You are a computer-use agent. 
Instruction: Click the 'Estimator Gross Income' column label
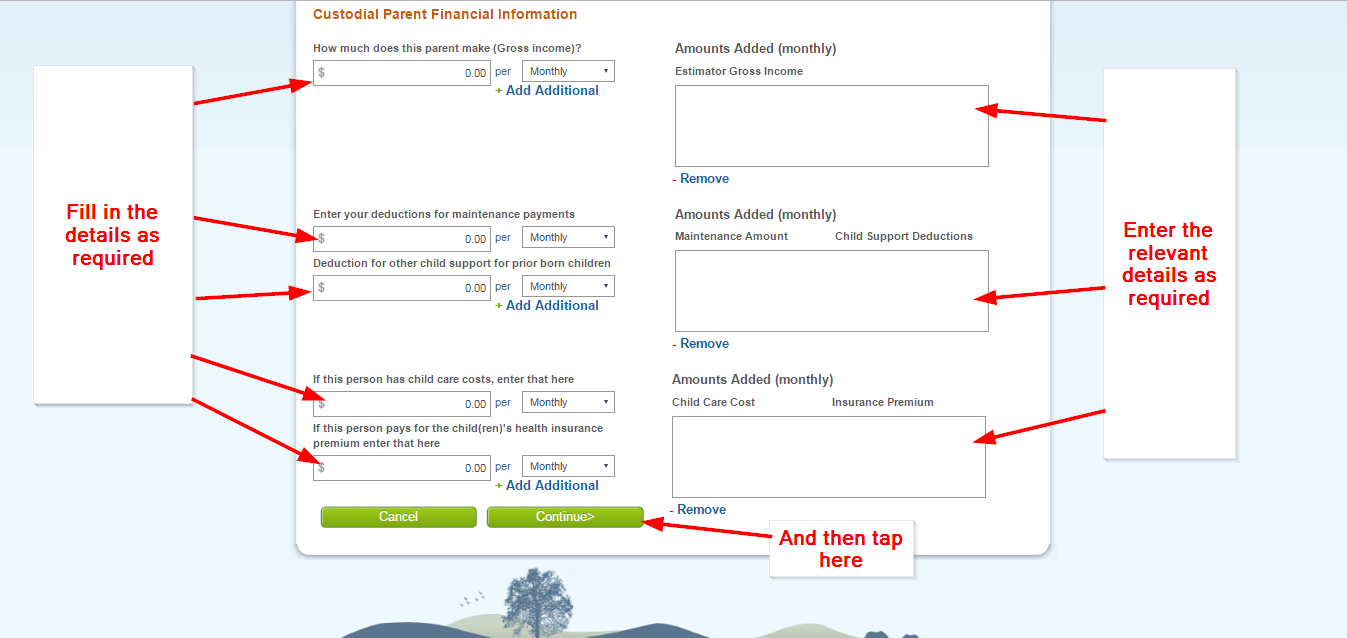[739, 71]
